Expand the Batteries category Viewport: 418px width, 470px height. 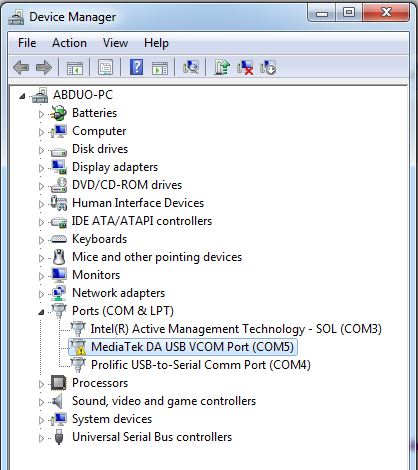41,114
